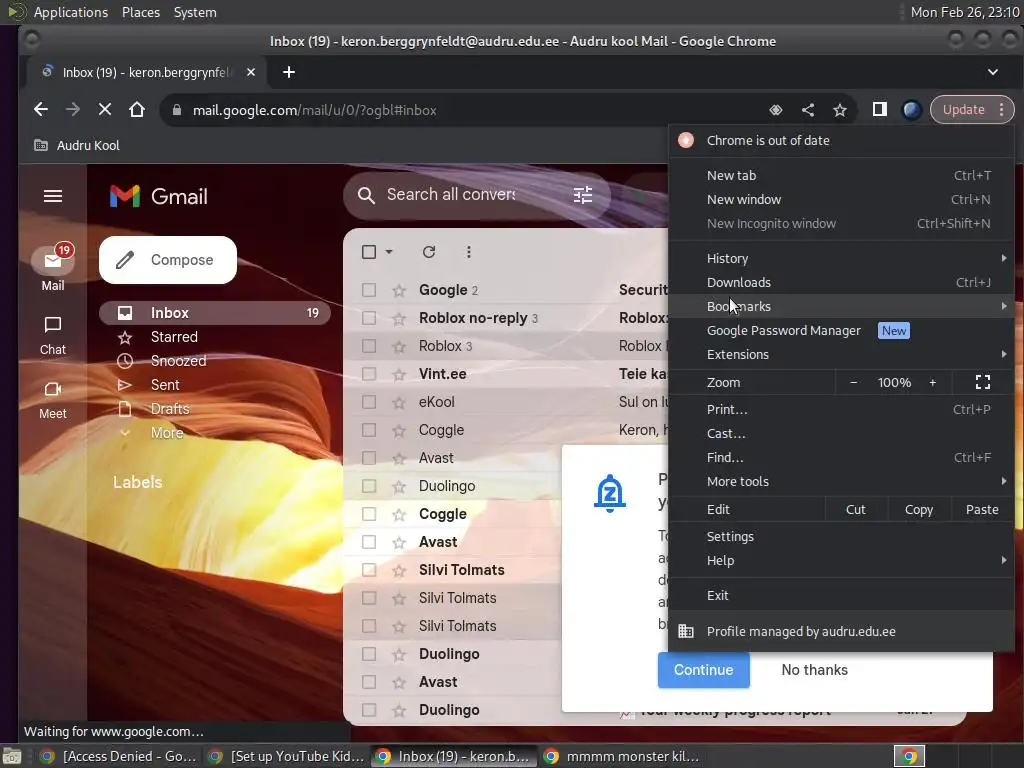Viewport: 1024px width, 768px height.
Task: Click the browser forward arrow
Action: (72, 110)
